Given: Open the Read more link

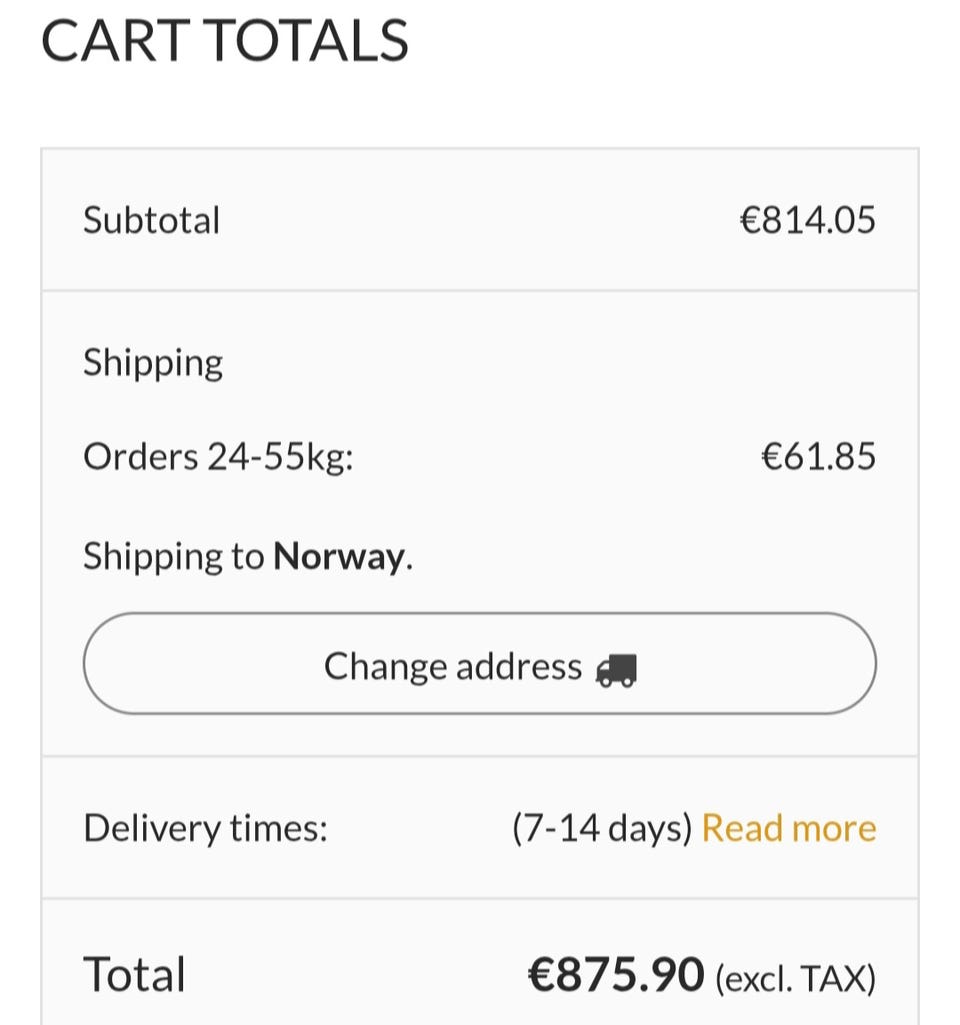Looking at the screenshot, I should click(x=788, y=828).
